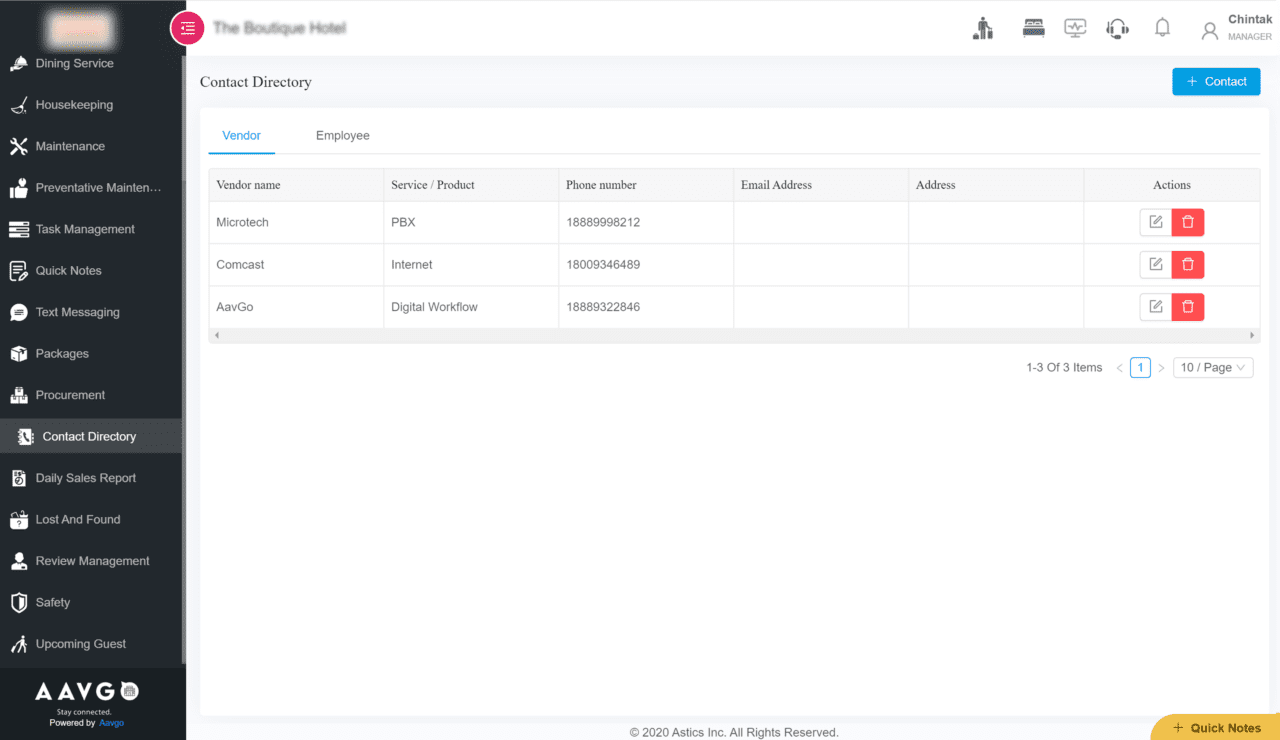Viewport: 1280px width, 740px height.
Task: Delete the Comcast vendor using the trash icon
Action: coord(1187,264)
